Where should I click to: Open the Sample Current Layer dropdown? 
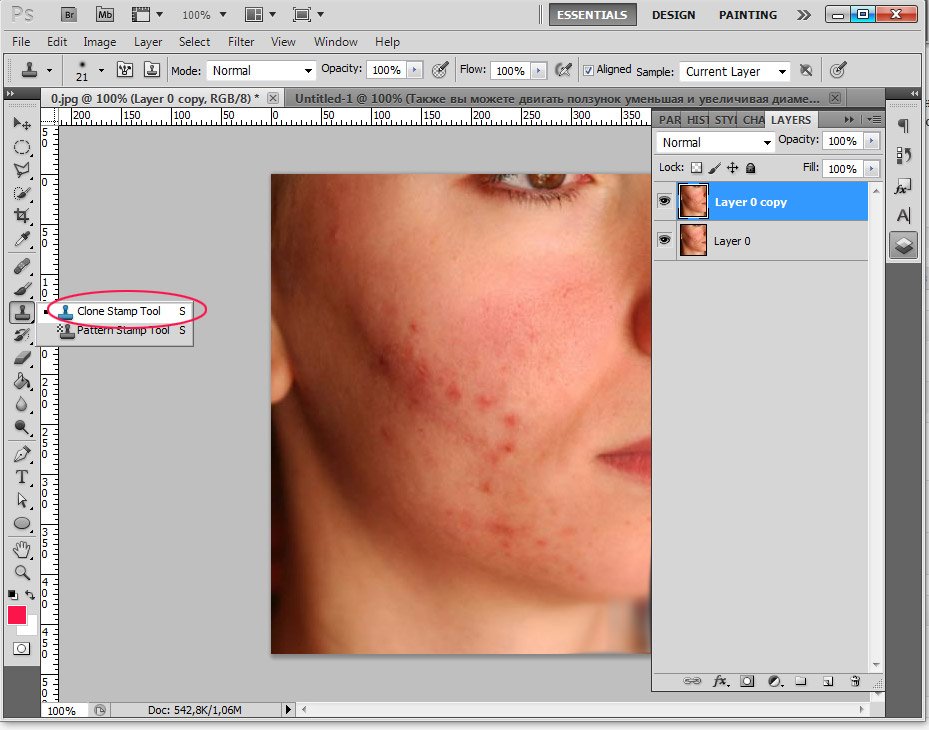(735, 71)
